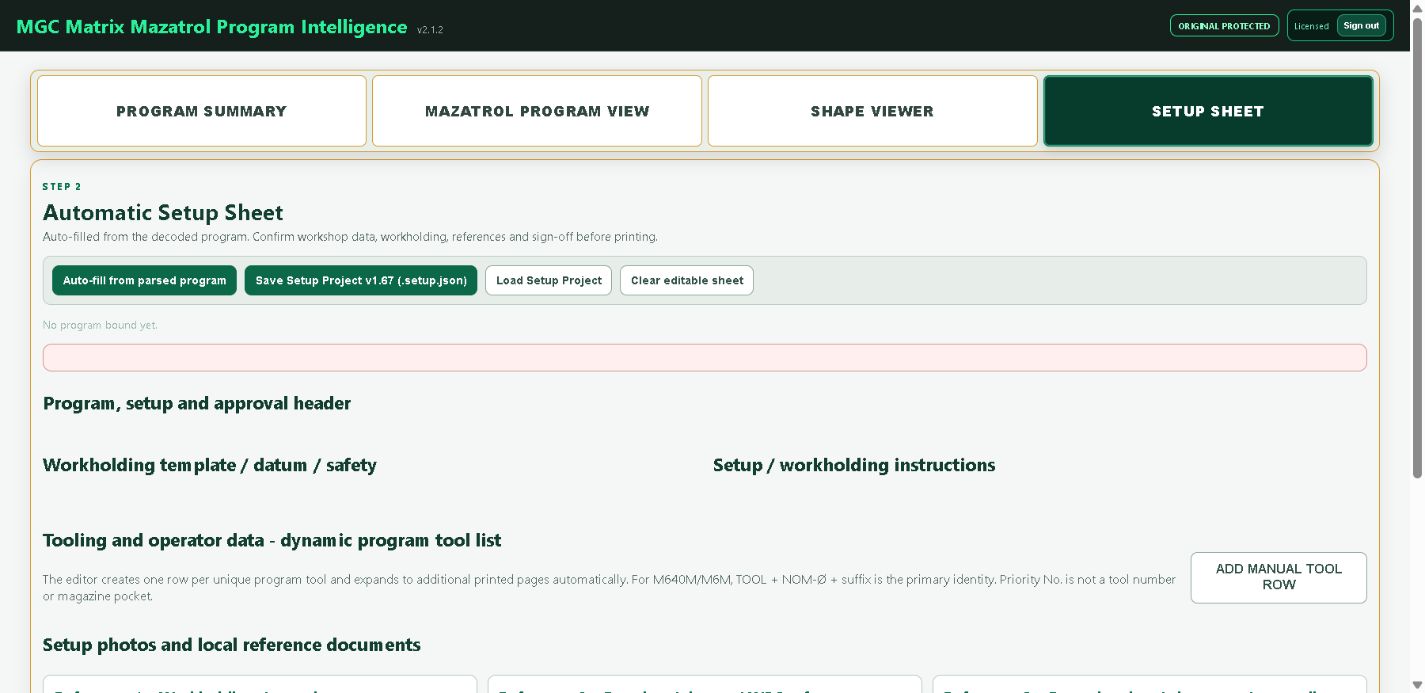1425x693 pixels.
Task: Open the Program Summary tab
Action: 202,111
